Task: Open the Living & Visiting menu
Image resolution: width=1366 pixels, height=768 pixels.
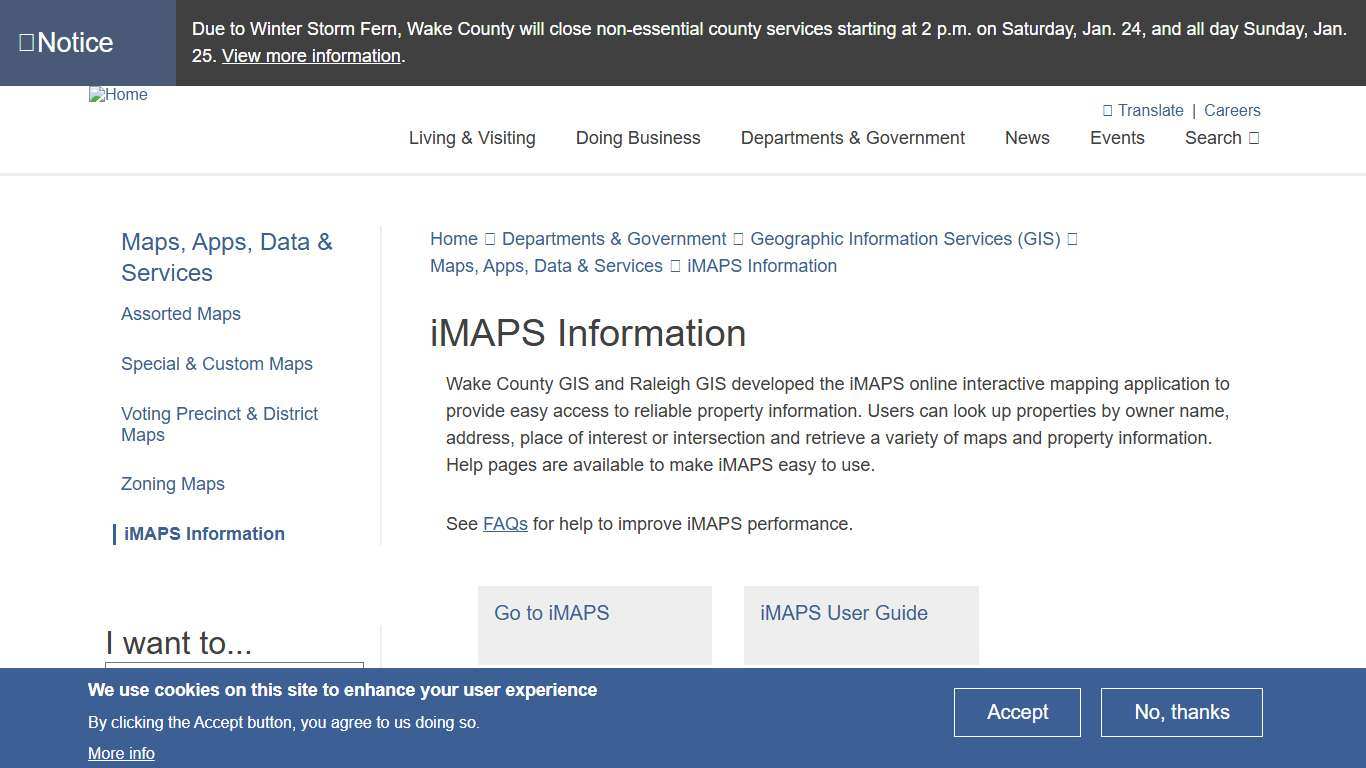Action: pos(472,138)
